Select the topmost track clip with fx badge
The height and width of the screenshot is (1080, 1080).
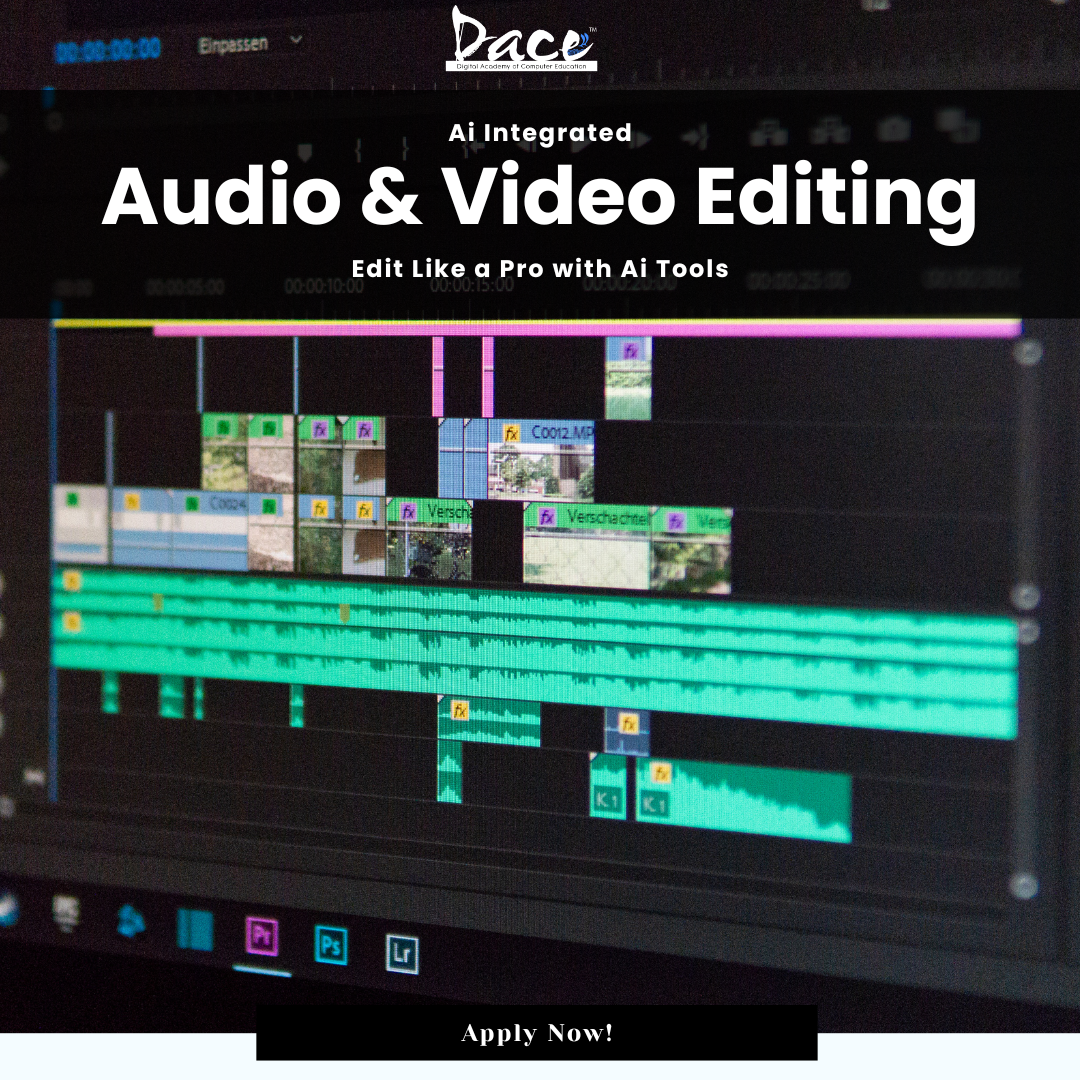tap(628, 378)
